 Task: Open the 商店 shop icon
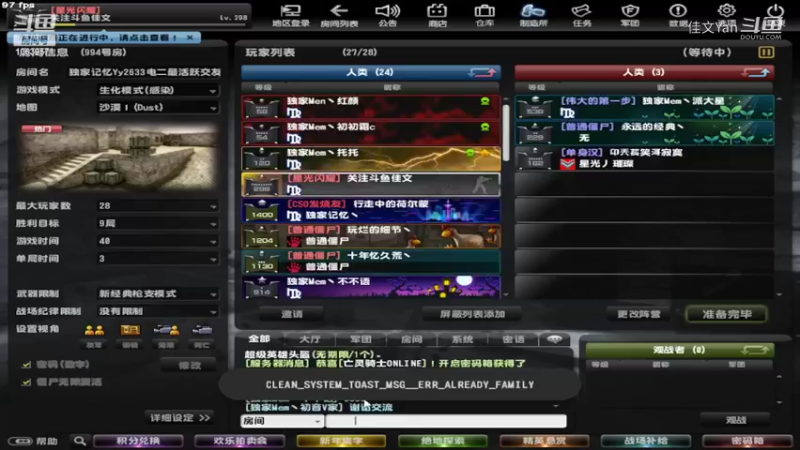(x=437, y=15)
